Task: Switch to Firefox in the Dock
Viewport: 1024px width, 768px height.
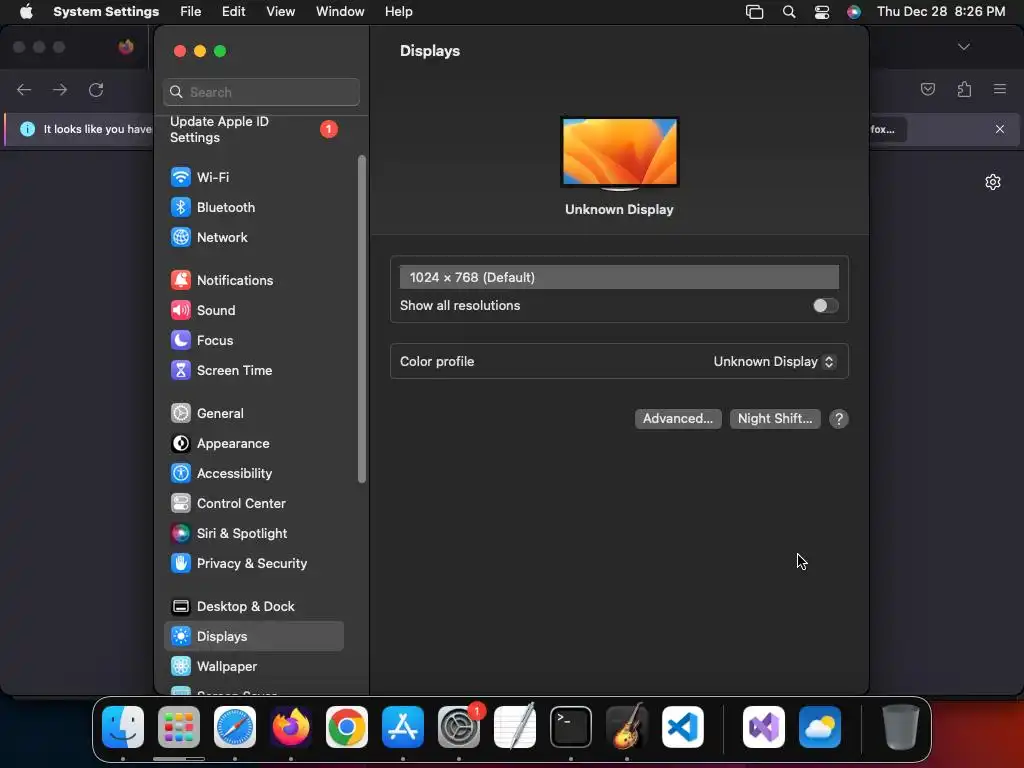Action: point(291,727)
